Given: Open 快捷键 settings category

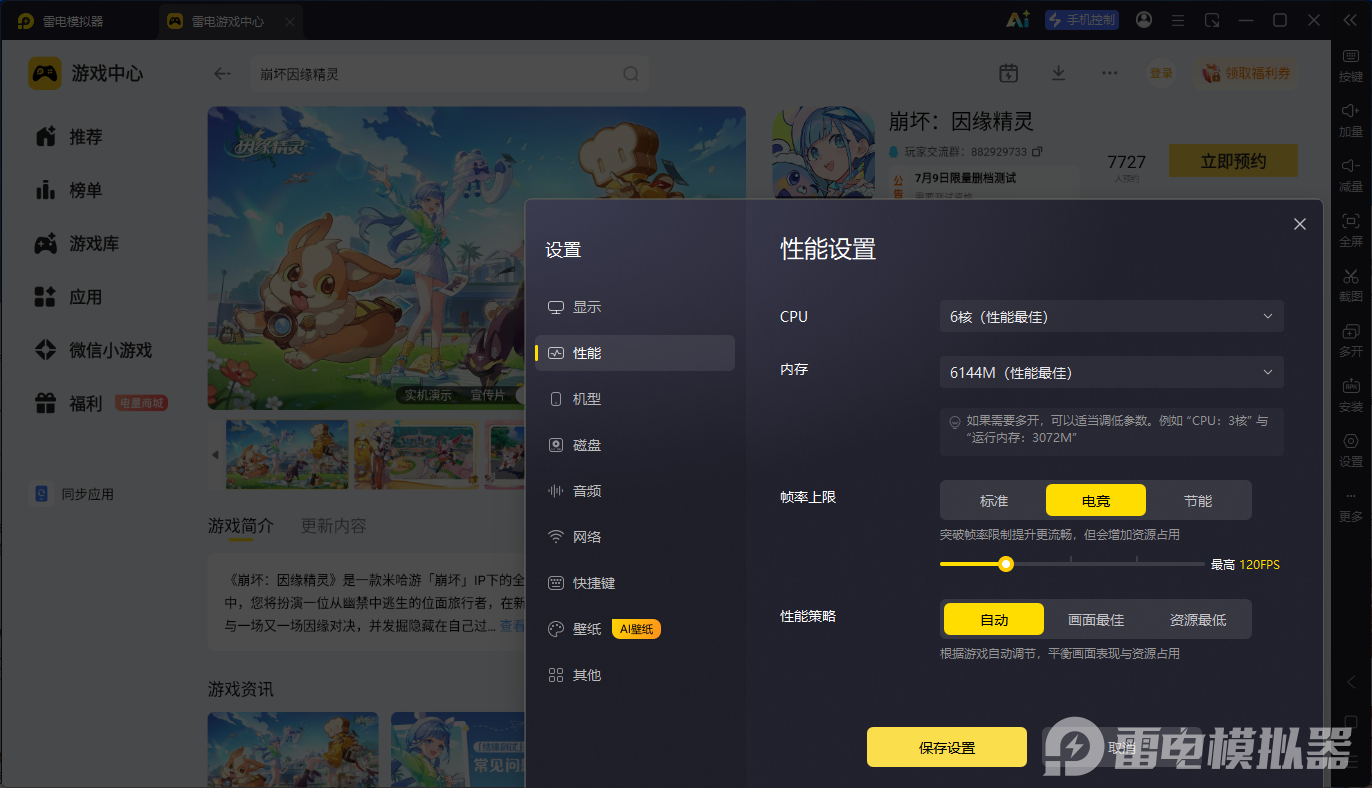Looking at the screenshot, I should tap(635, 583).
